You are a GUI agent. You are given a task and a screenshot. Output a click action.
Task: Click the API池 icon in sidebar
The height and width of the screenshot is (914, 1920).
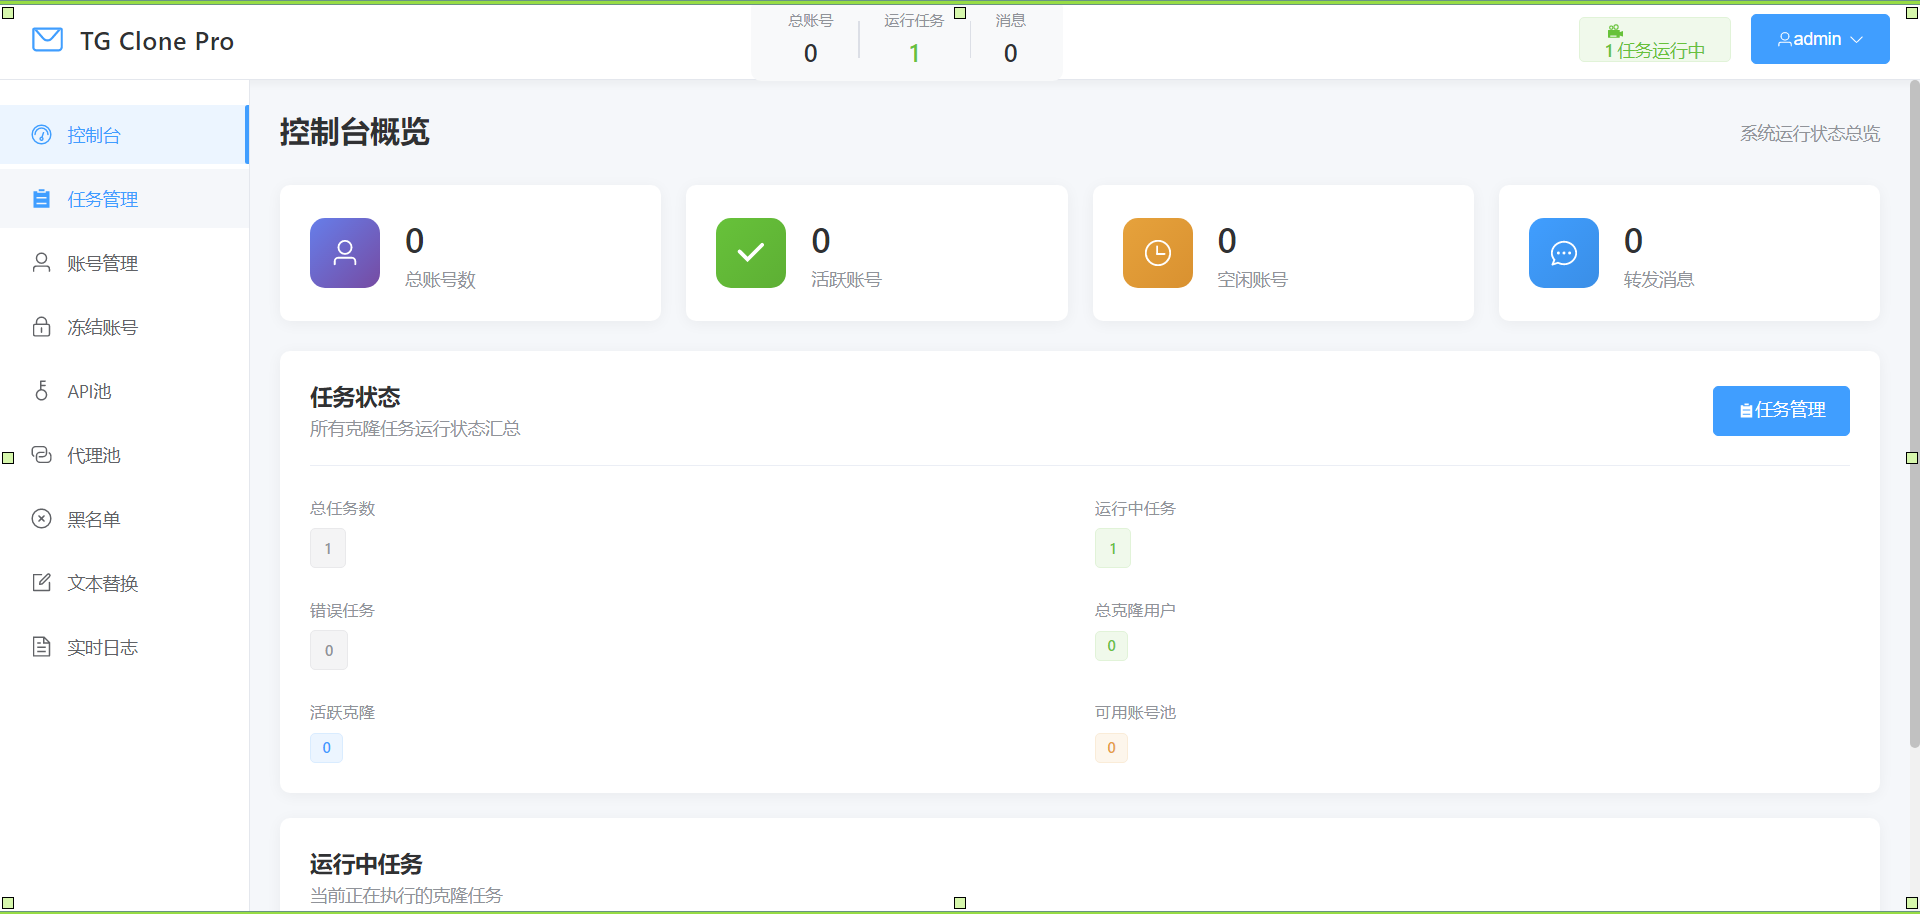pos(41,391)
